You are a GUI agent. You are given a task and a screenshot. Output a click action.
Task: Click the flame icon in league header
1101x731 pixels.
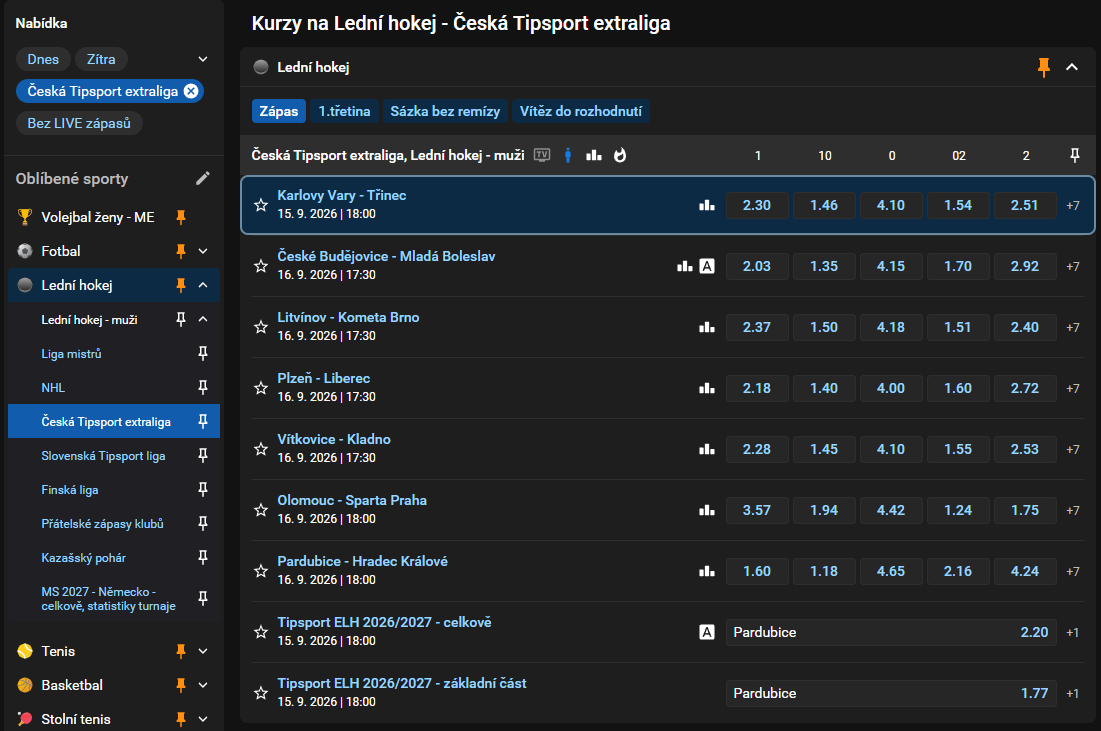[620, 155]
